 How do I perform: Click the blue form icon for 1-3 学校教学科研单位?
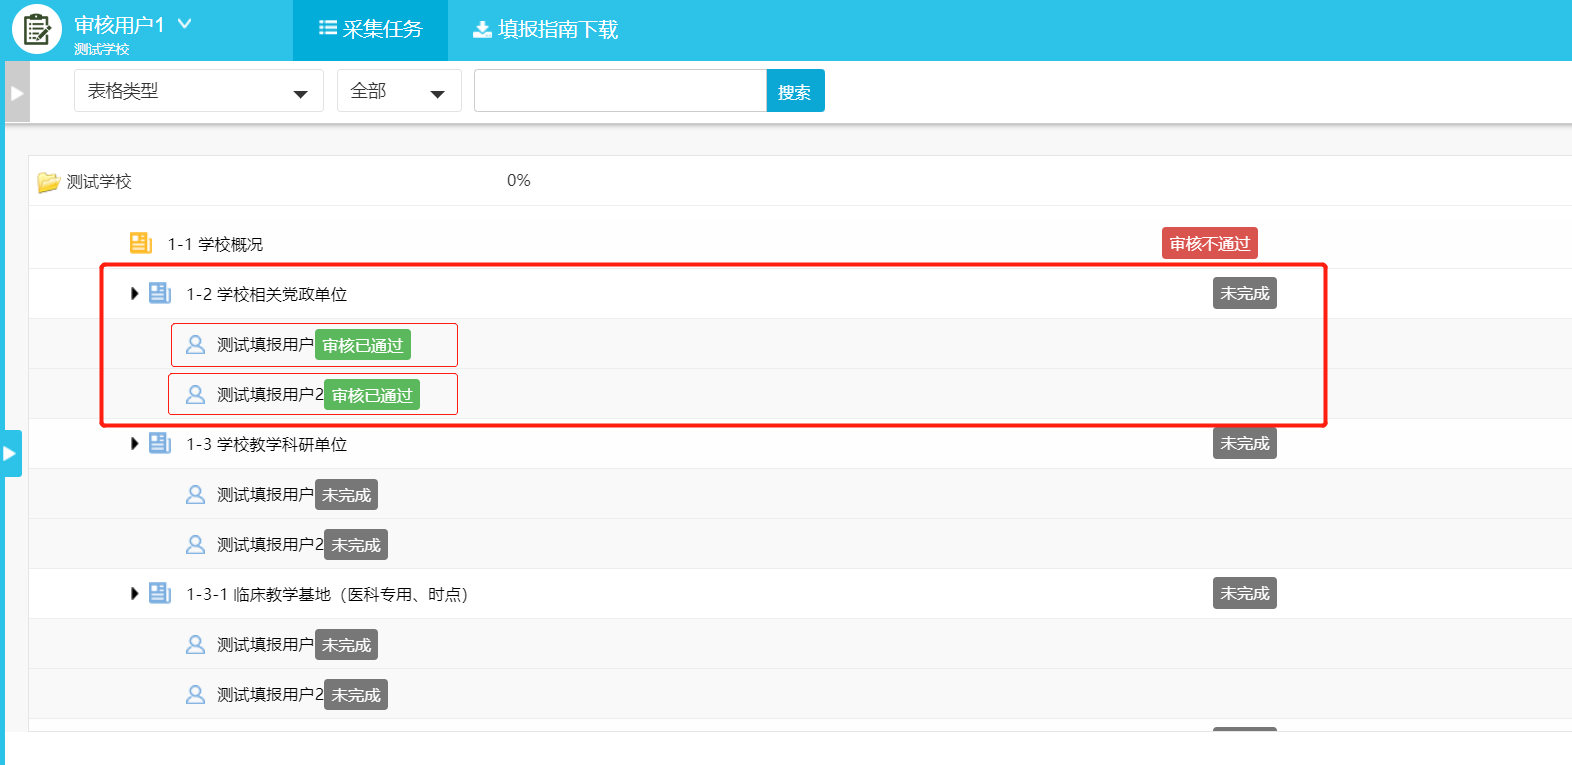160,443
